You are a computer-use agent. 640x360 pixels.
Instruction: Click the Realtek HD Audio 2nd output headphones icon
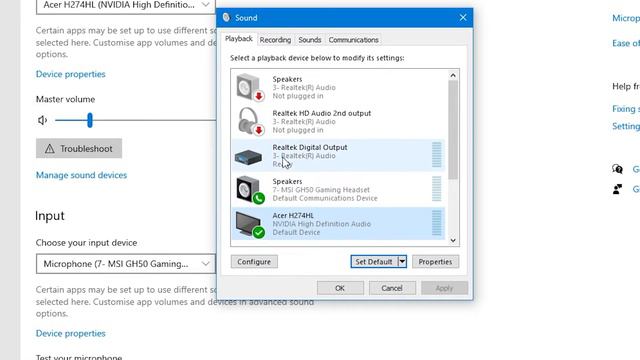point(250,121)
